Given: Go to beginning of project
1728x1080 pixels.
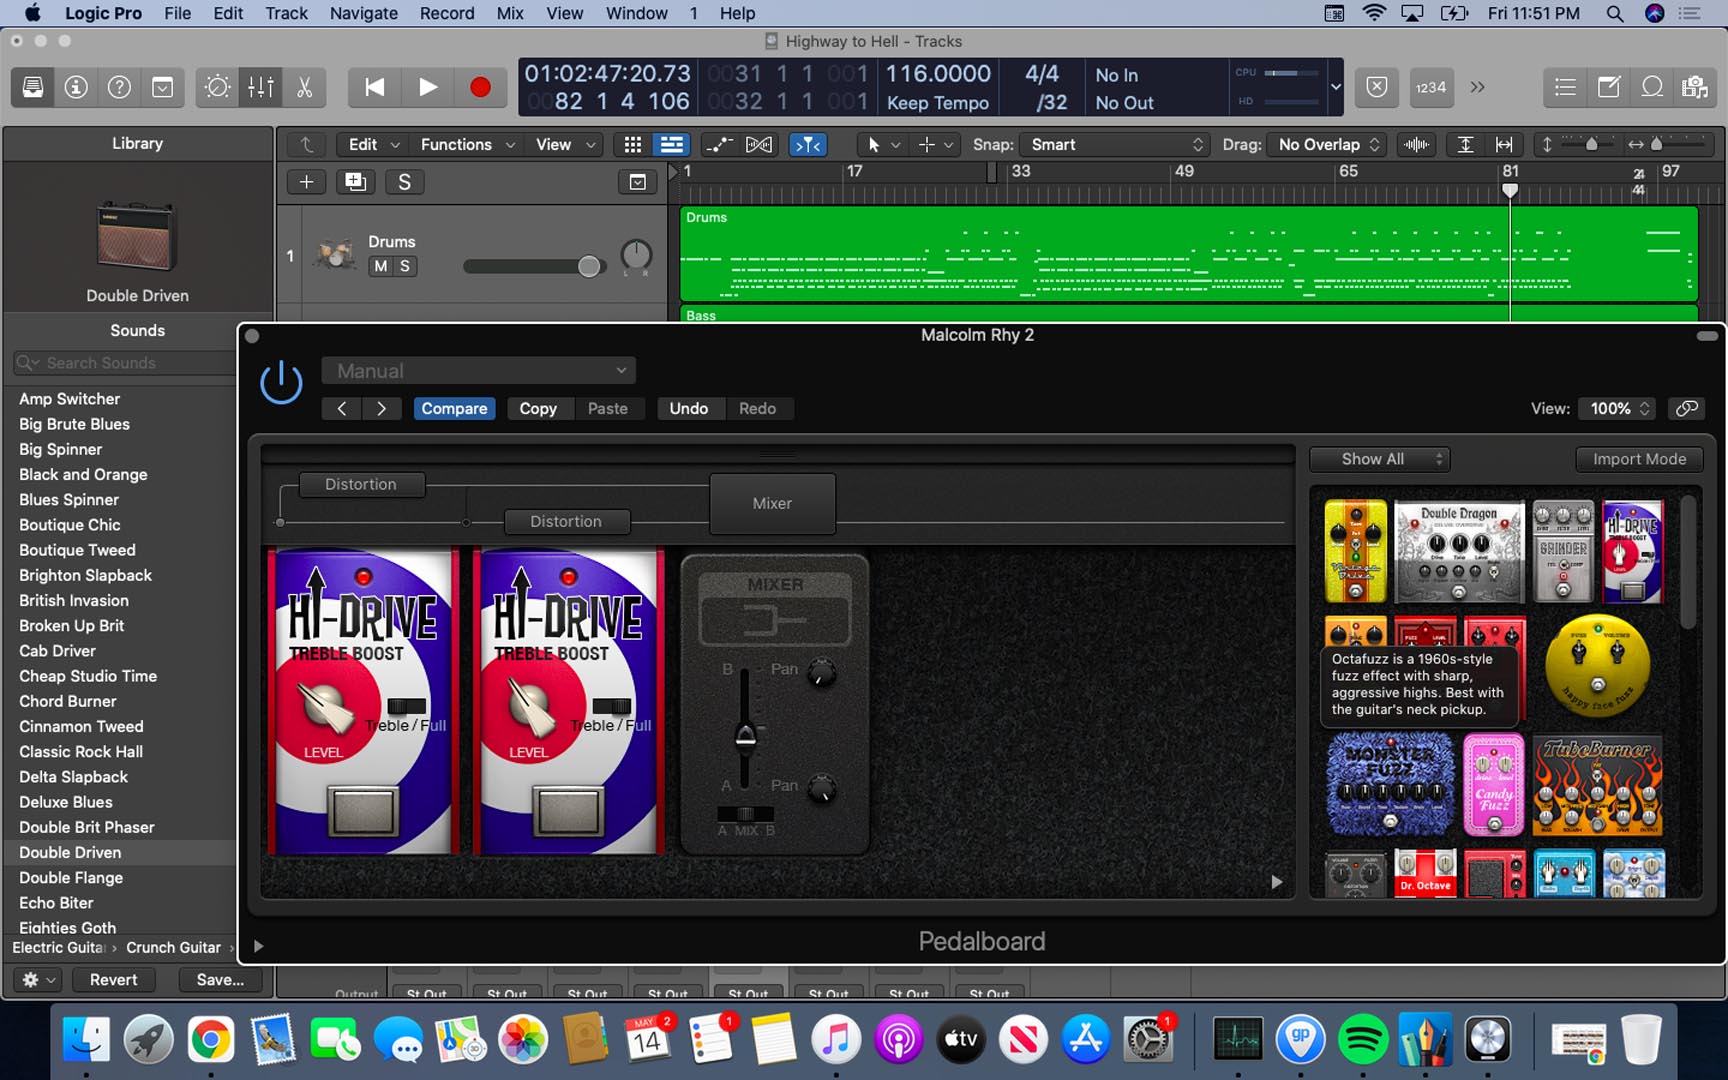Looking at the screenshot, I should 375,87.
